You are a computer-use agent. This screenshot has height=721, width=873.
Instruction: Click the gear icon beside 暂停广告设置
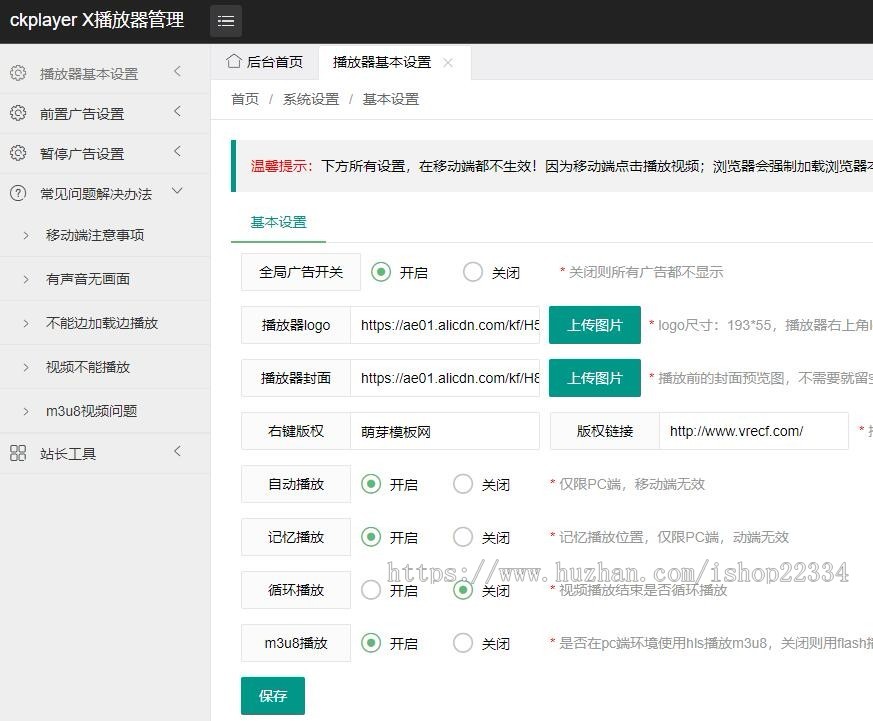tap(17, 152)
